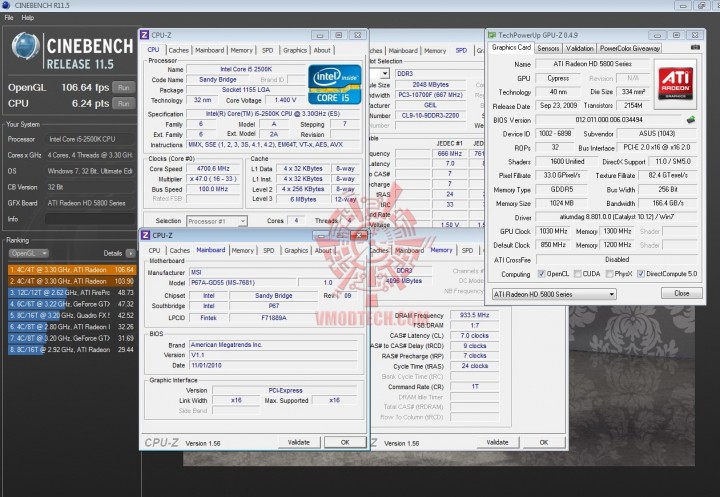720x497 pixels.
Task: Click Mainboard tab in top CPU-Z window
Action: (209, 50)
